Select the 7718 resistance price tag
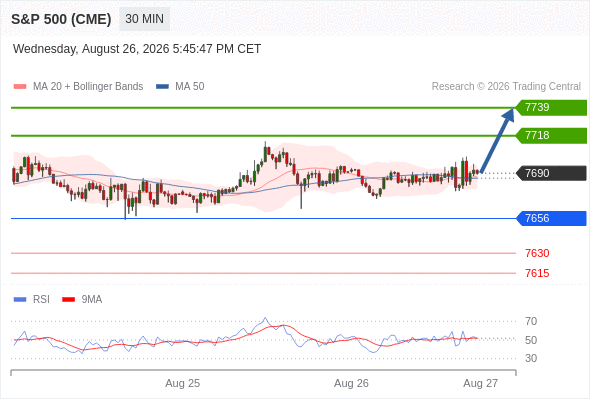The height and width of the screenshot is (400, 590). pyautogui.click(x=551, y=135)
